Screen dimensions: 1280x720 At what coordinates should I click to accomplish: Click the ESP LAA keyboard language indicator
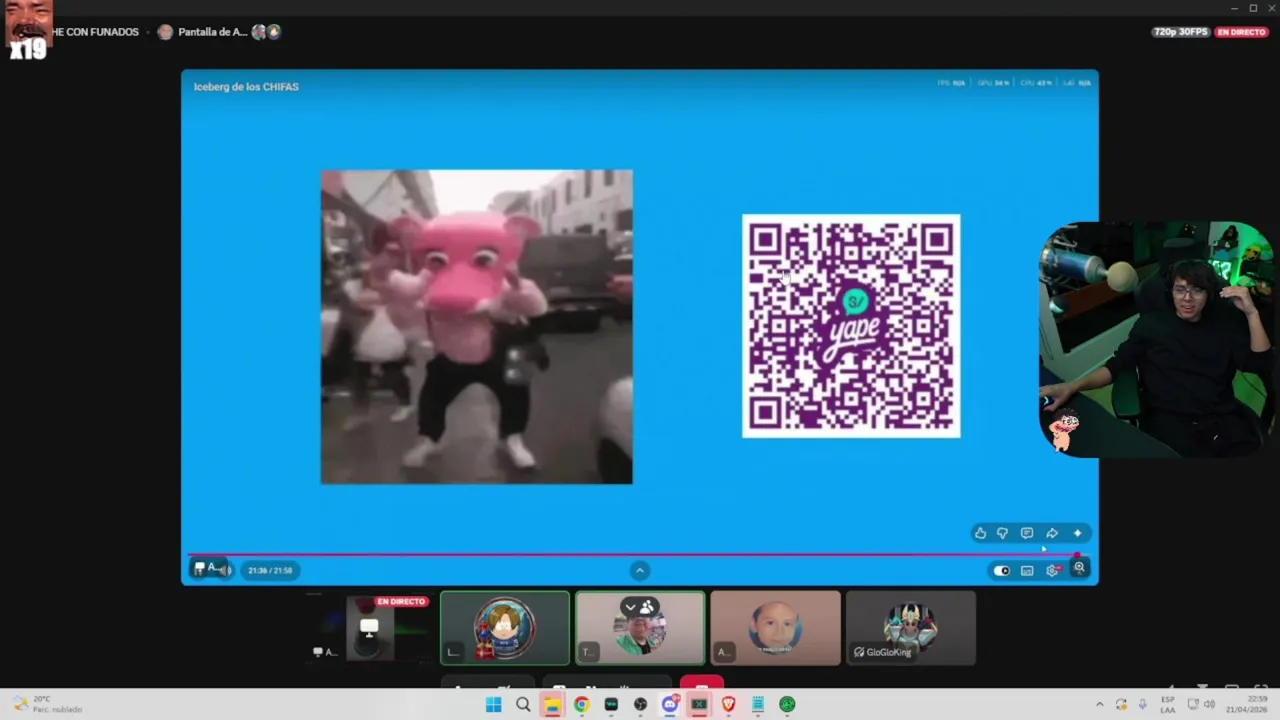click(x=1168, y=705)
